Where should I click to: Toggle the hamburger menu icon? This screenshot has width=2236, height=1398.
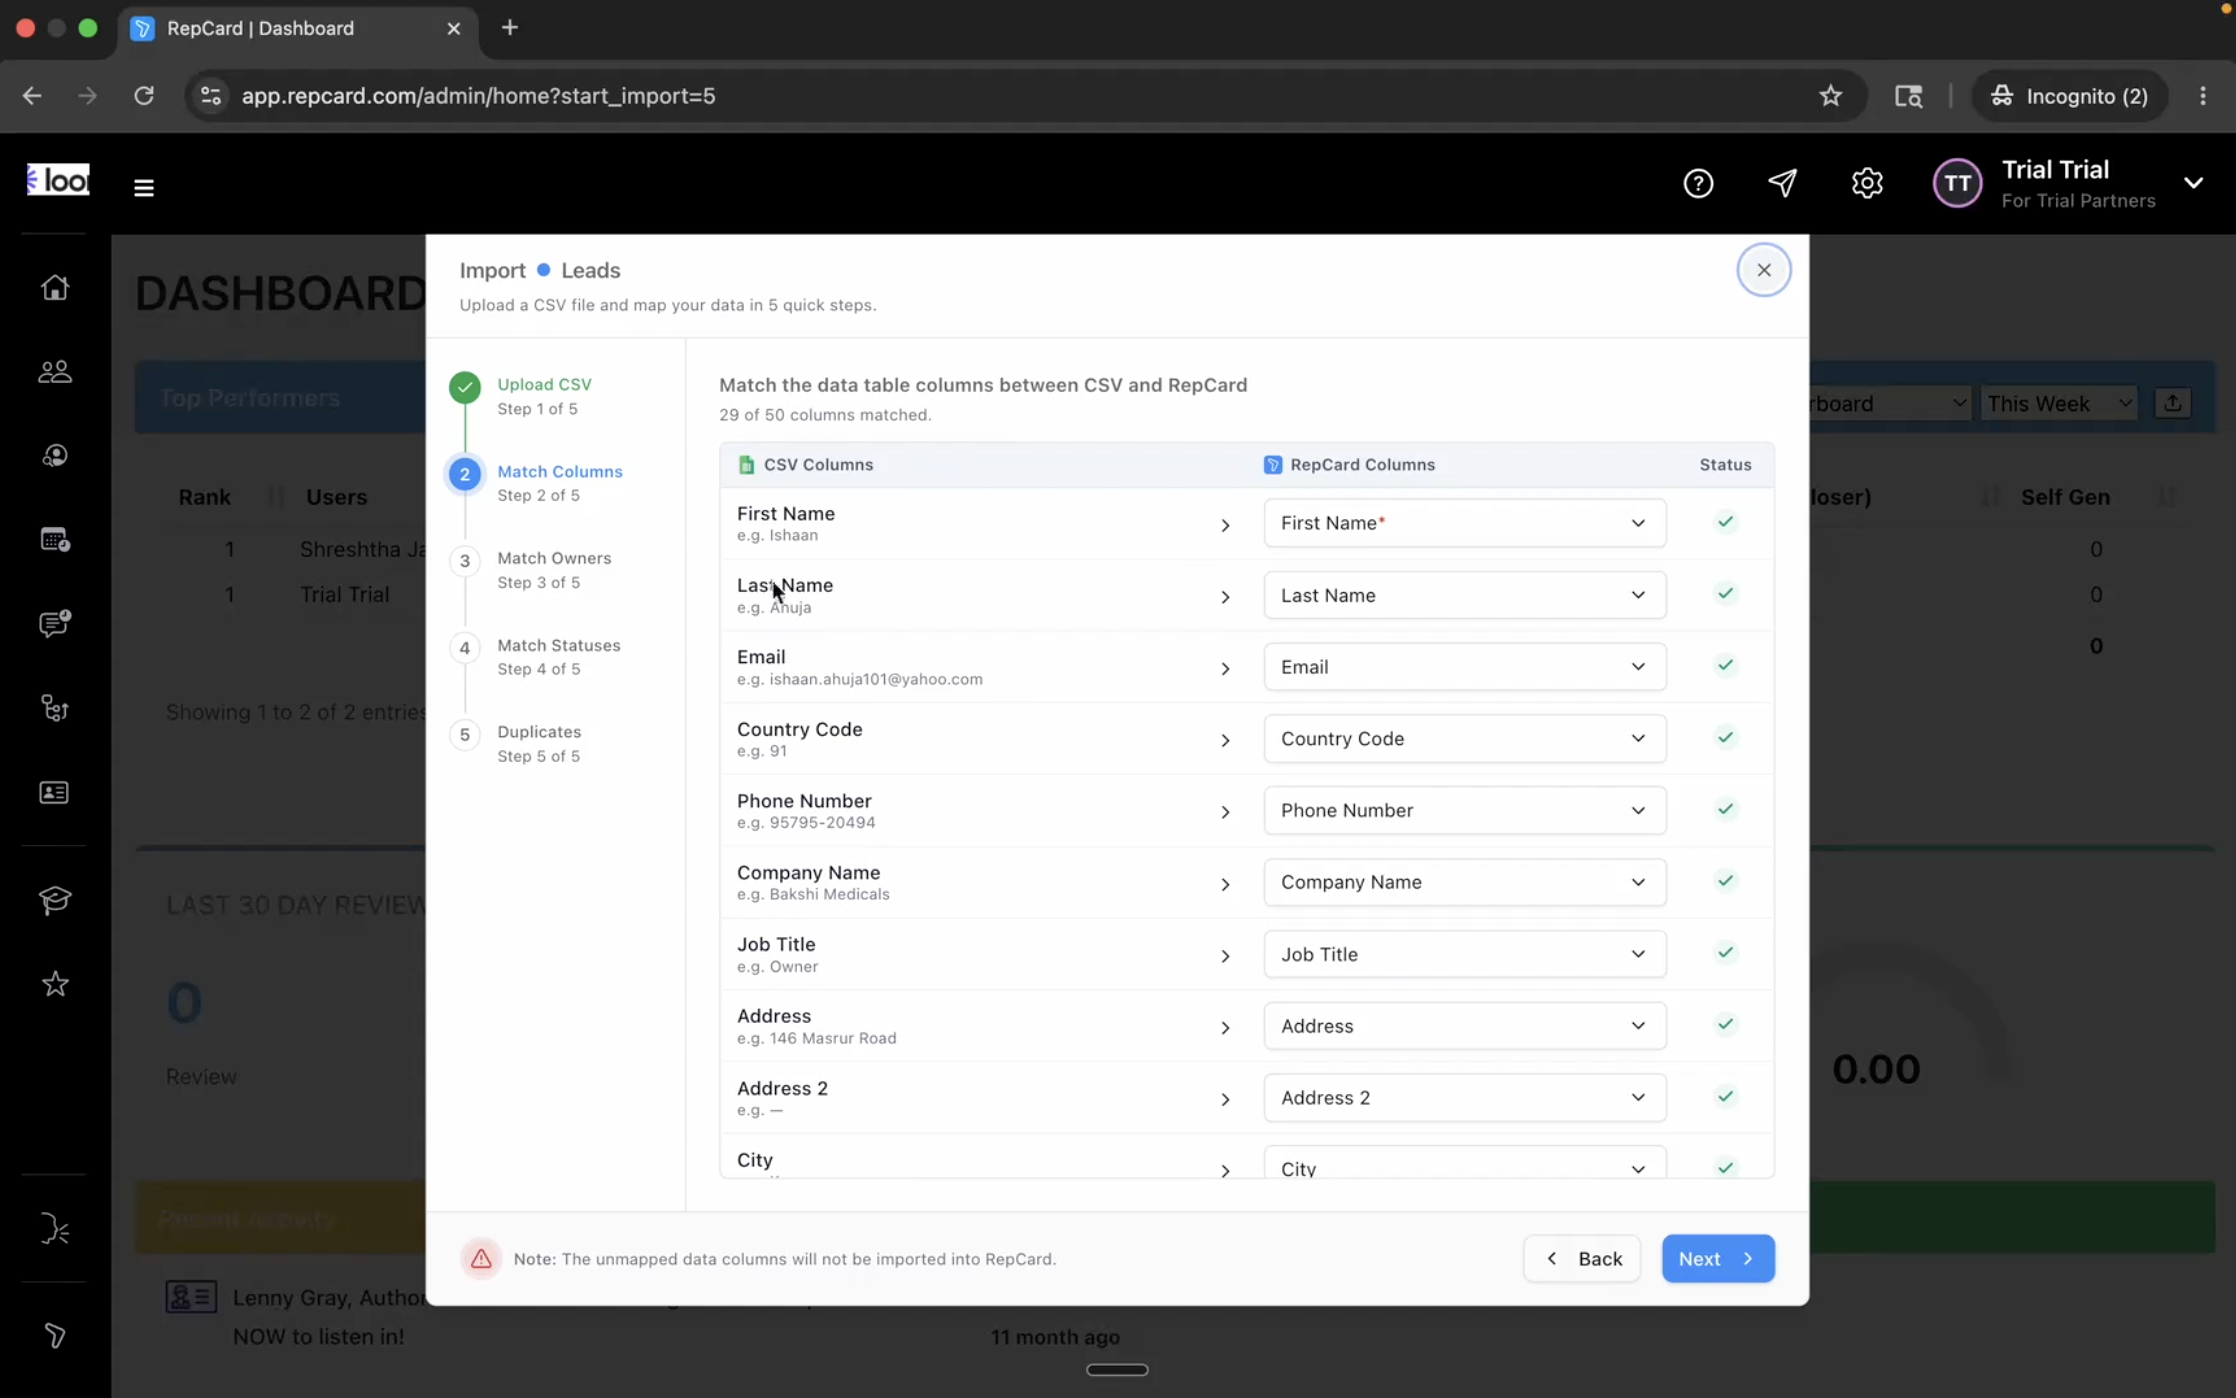click(x=144, y=187)
